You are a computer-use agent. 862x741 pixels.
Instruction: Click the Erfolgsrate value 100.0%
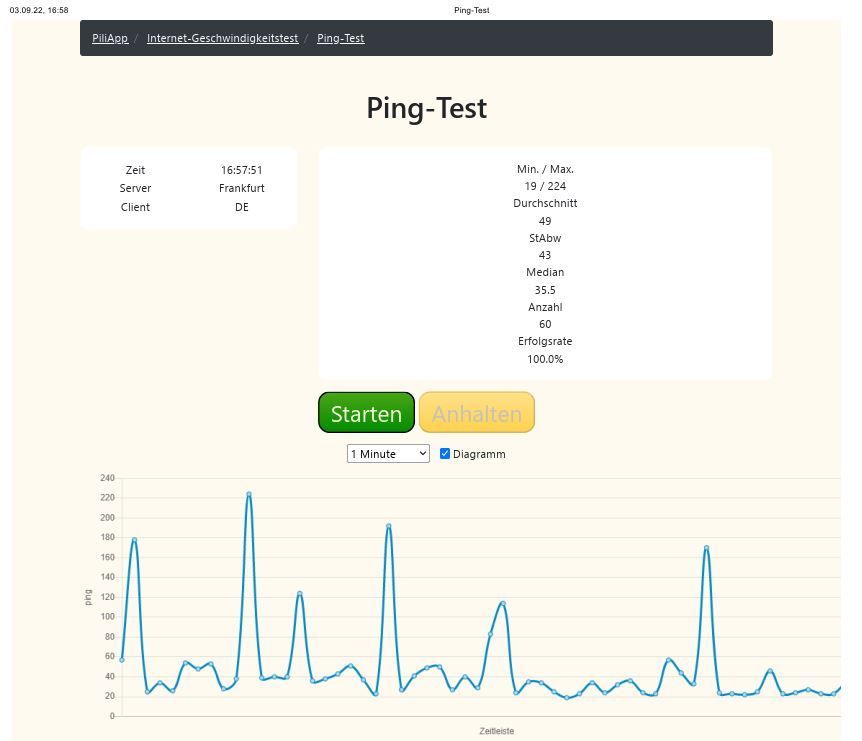545,359
